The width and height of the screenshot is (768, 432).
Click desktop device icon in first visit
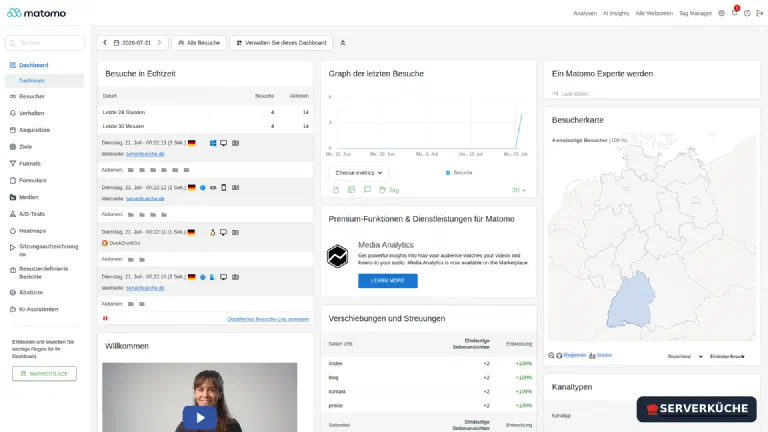(x=223, y=143)
